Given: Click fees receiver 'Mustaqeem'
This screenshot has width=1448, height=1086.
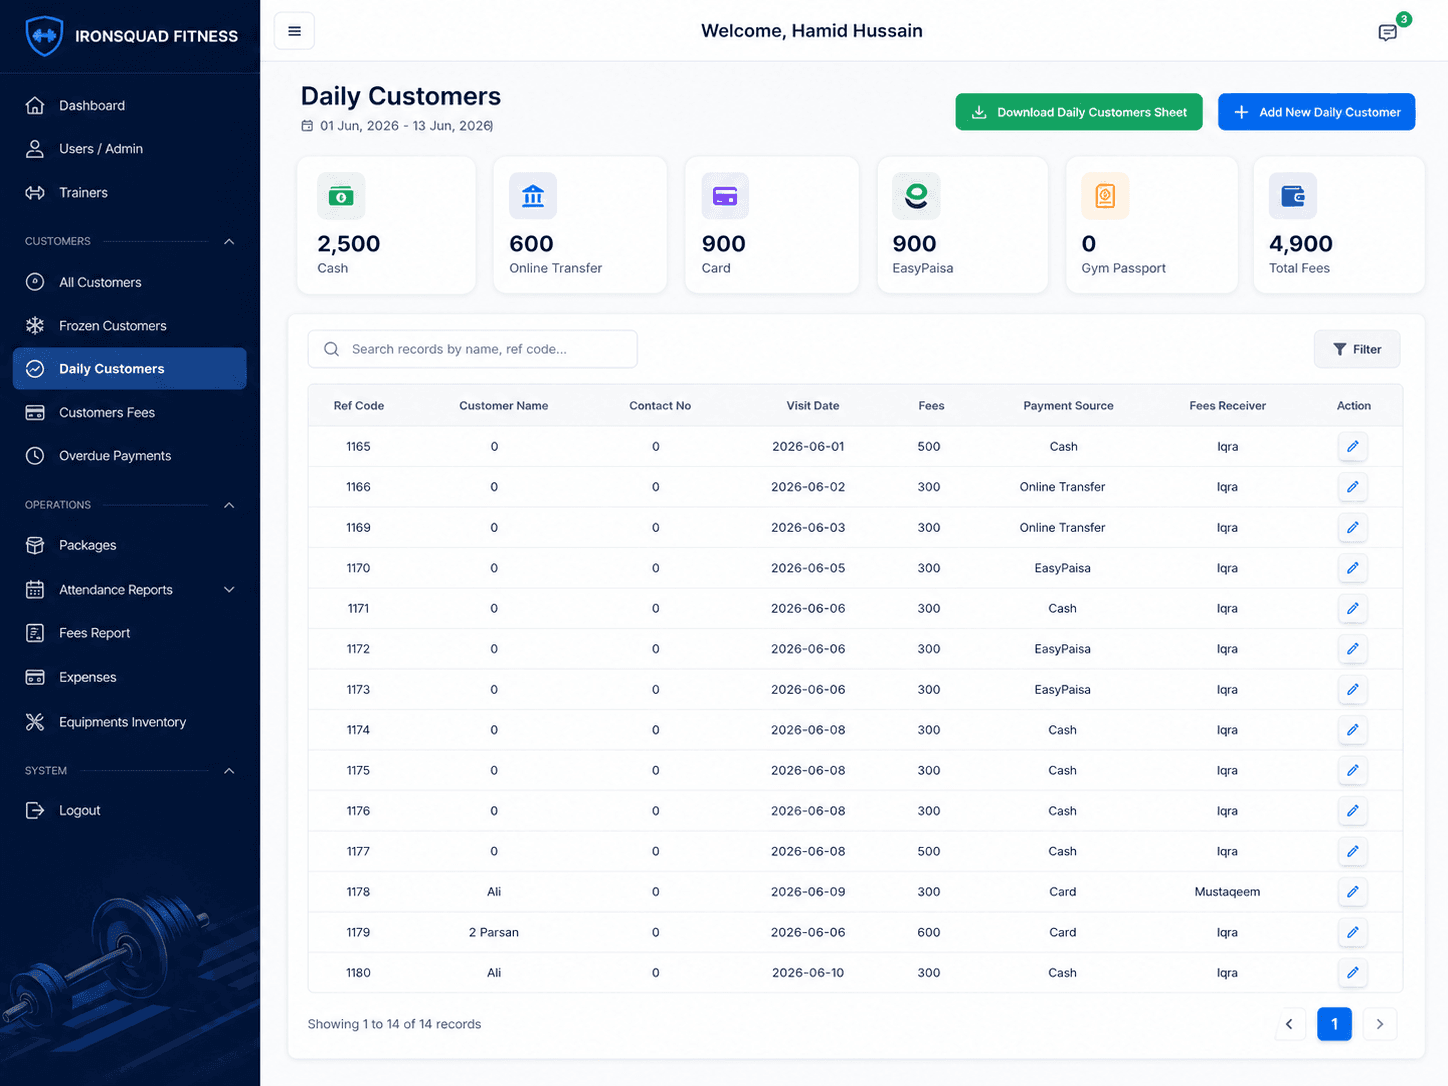Looking at the screenshot, I should coord(1227,892).
